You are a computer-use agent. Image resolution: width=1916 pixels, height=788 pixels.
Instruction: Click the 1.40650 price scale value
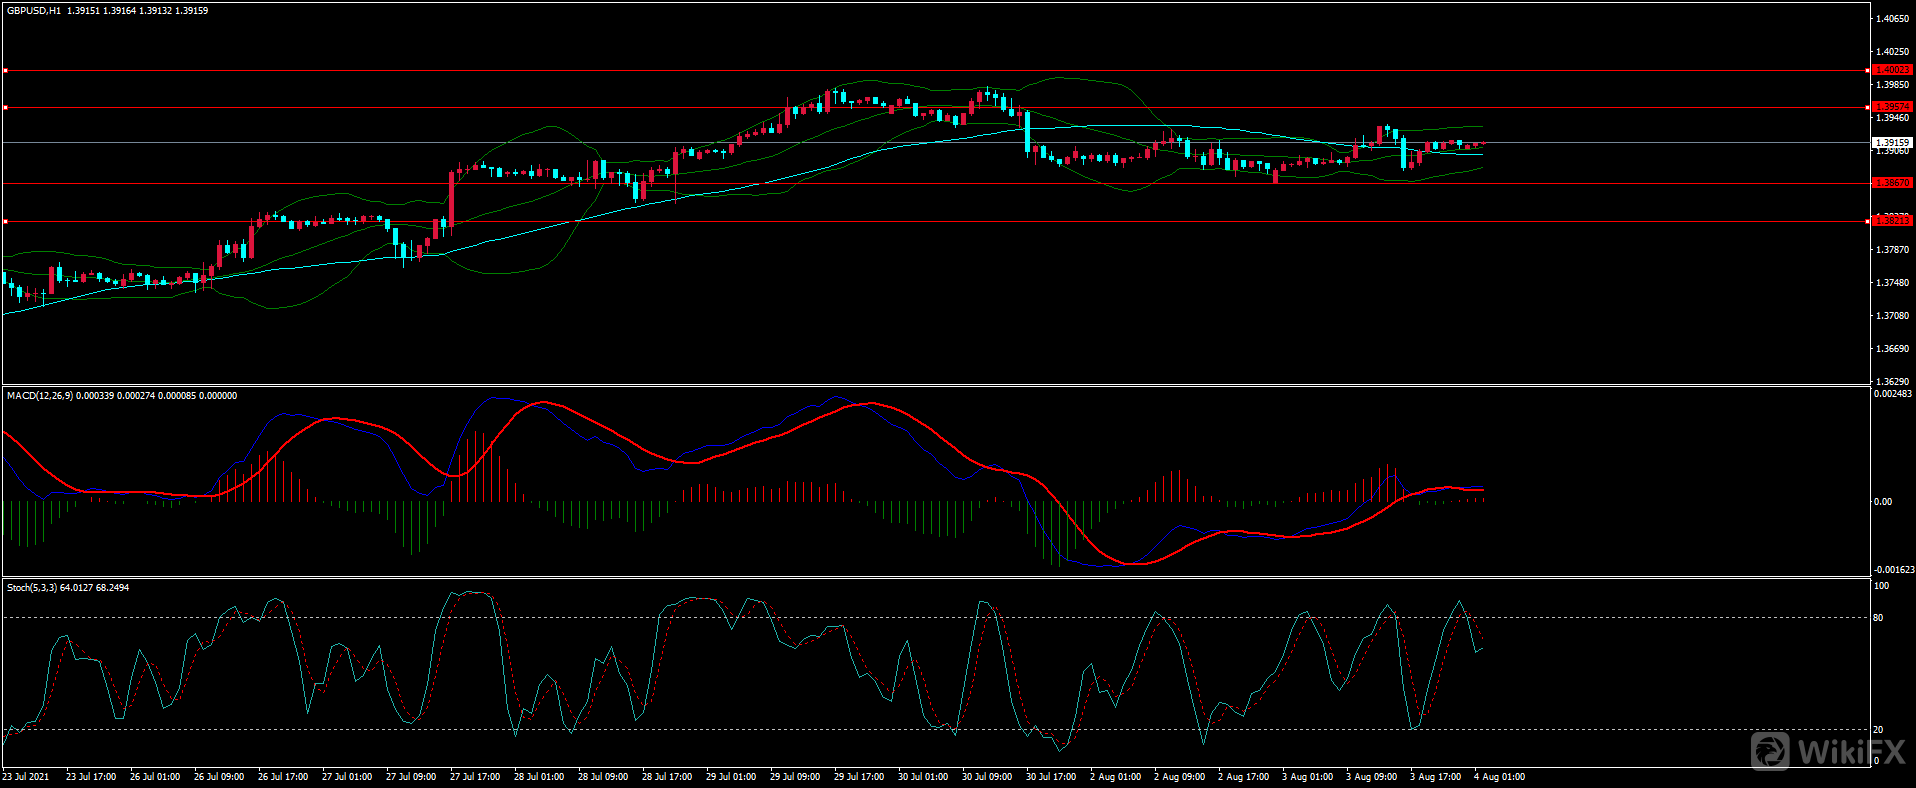[1892, 19]
